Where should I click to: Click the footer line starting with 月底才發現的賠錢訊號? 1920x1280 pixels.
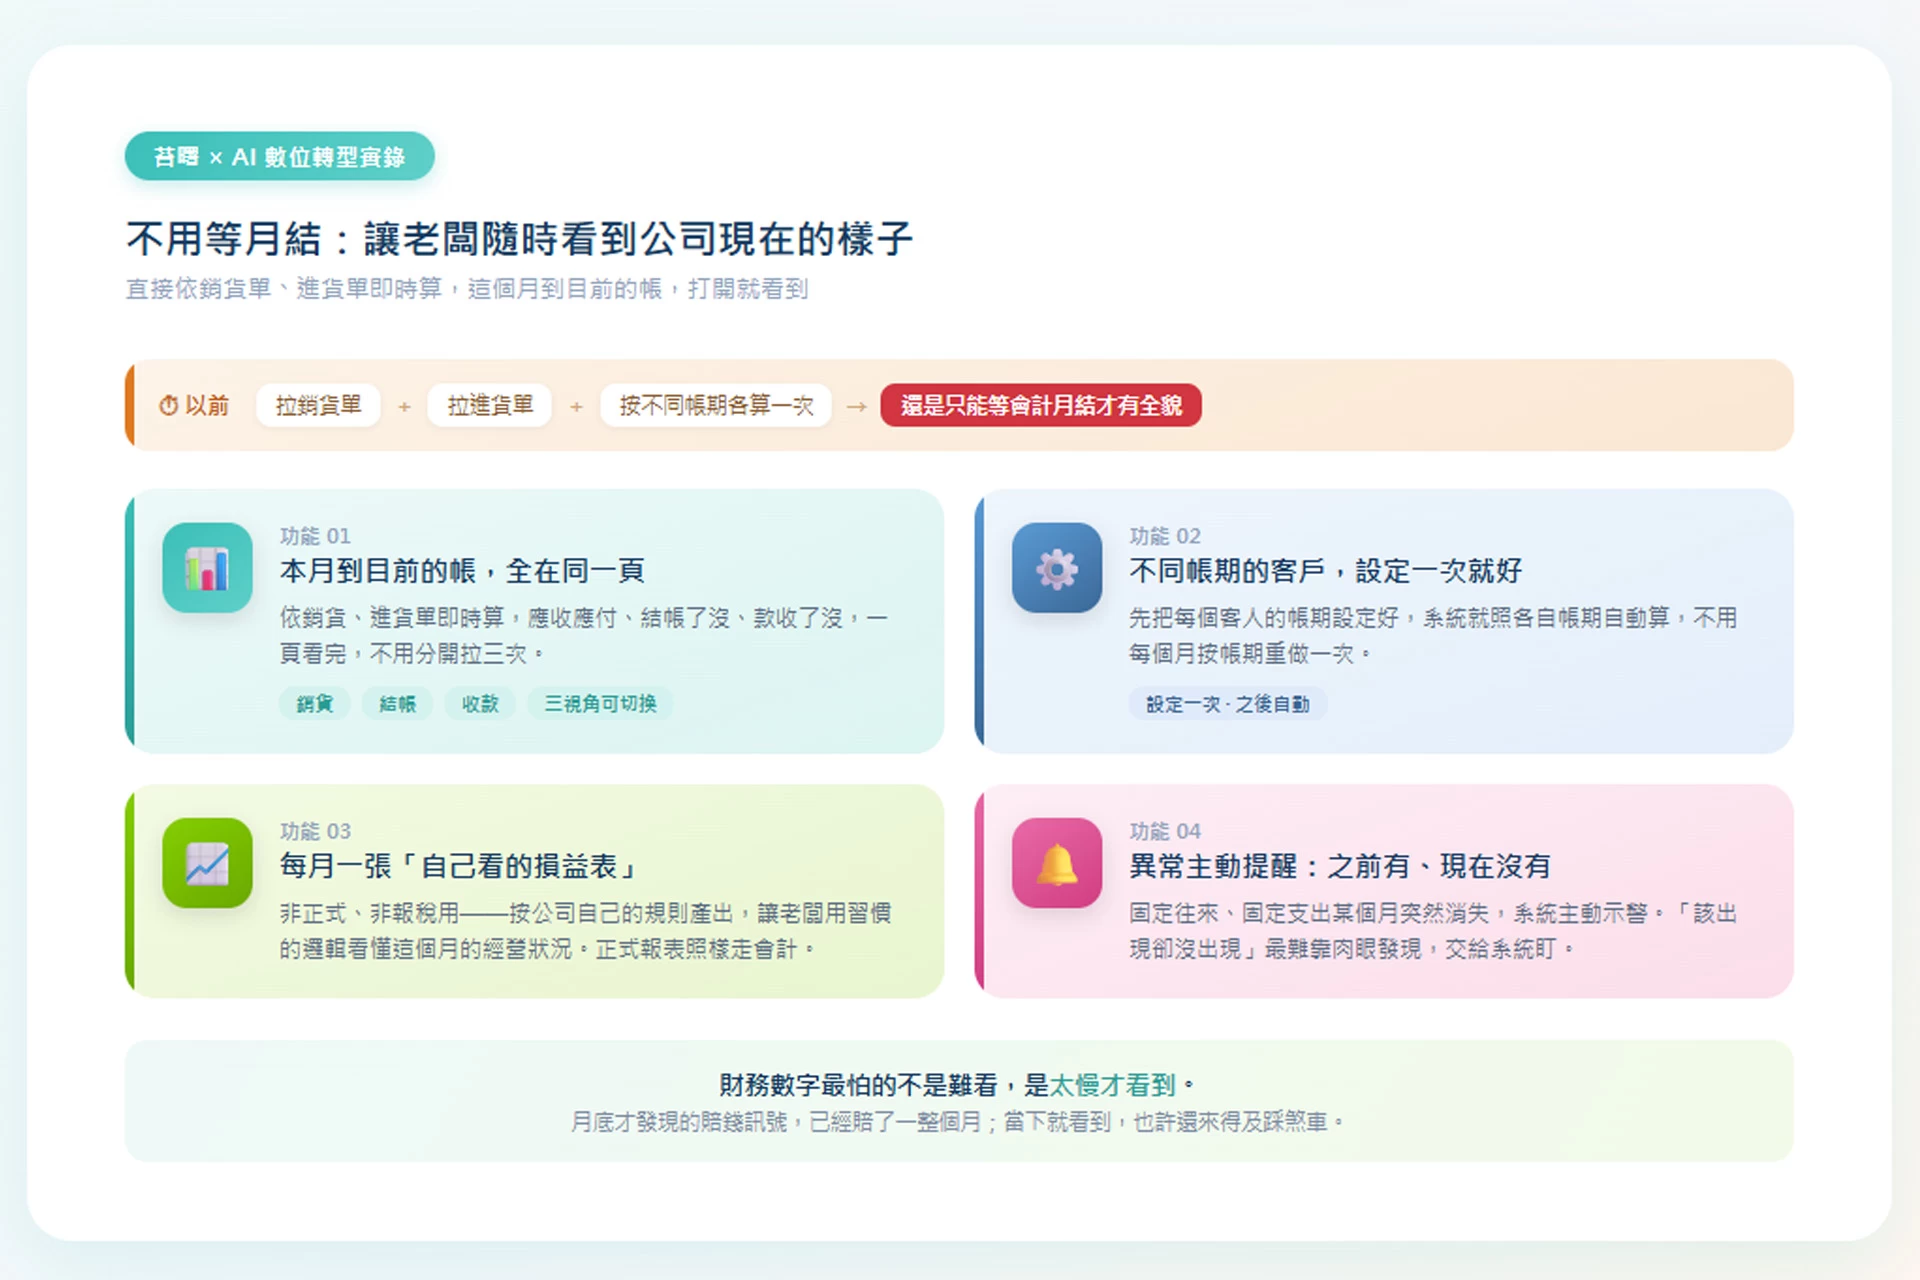(958, 1122)
